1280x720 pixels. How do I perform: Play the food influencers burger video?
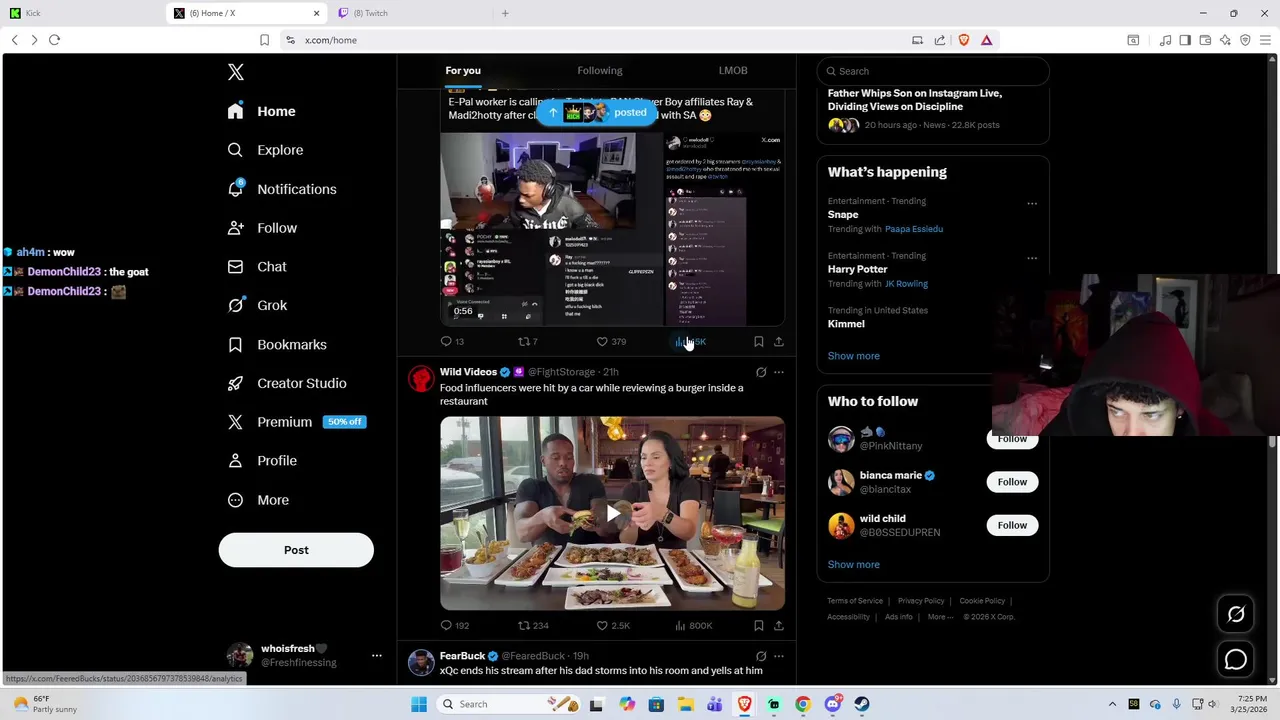pos(613,514)
